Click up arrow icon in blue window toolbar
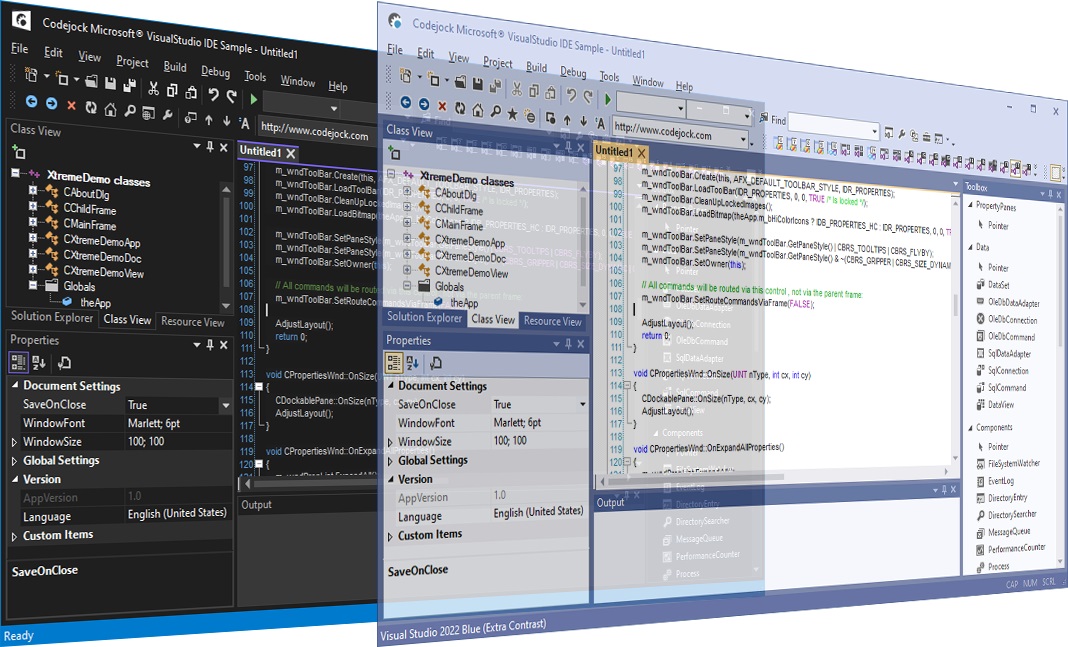 [567, 120]
